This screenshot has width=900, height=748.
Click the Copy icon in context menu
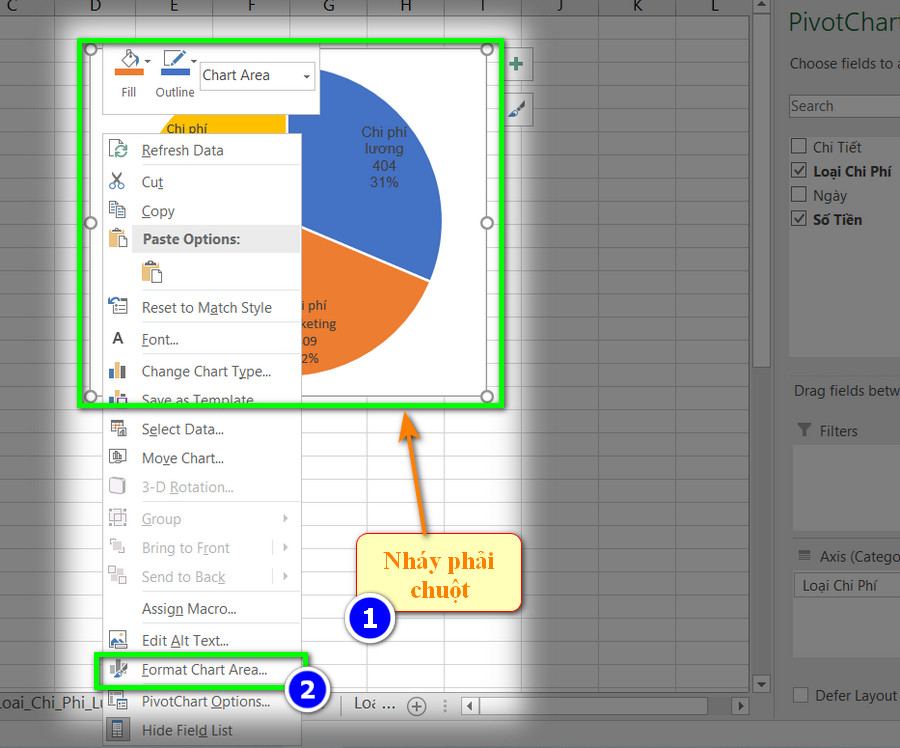point(117,210)
